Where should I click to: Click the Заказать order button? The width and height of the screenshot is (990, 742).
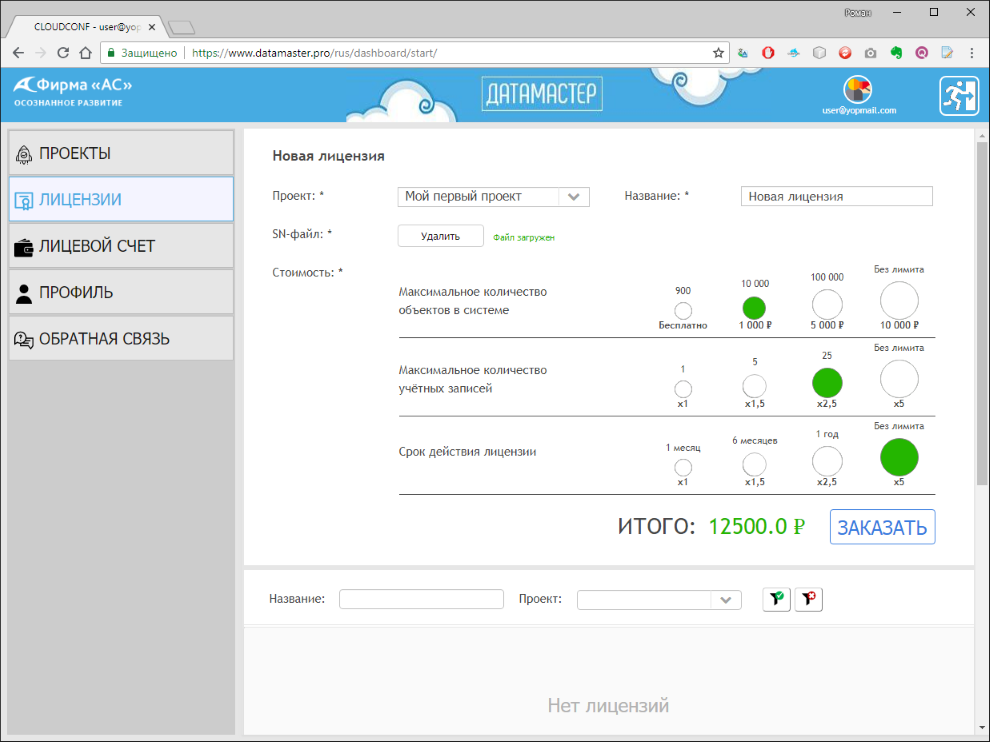pyautogui.click(x=882, y=527)
